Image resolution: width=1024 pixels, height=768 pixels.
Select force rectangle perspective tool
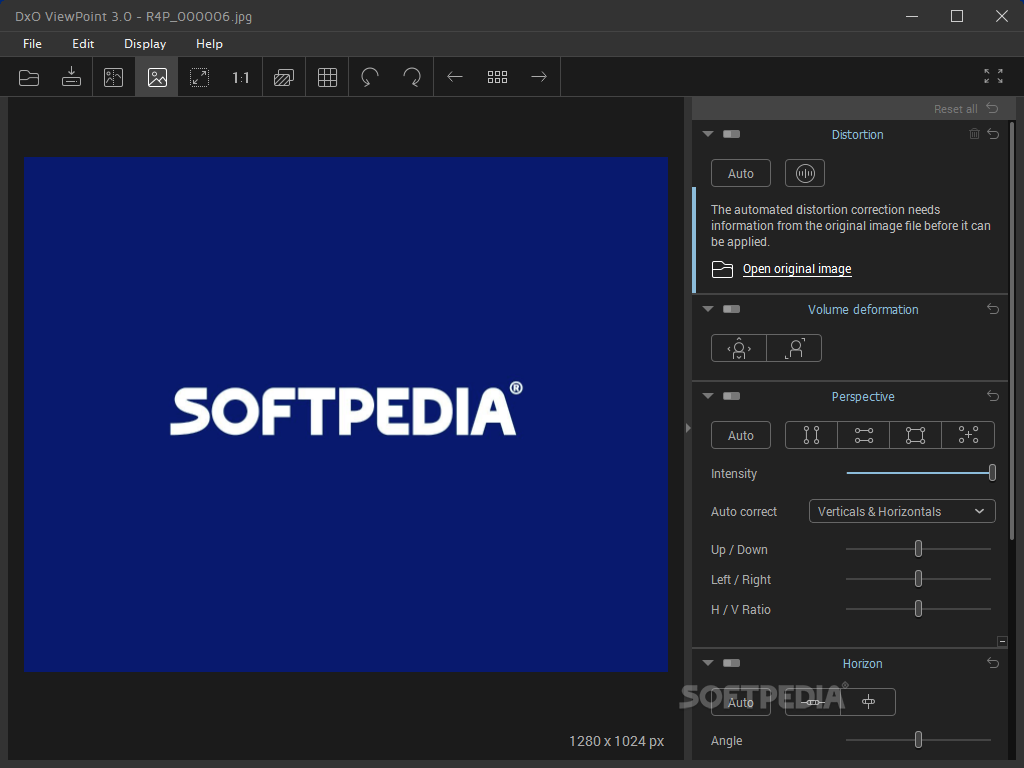click(916, 435)
